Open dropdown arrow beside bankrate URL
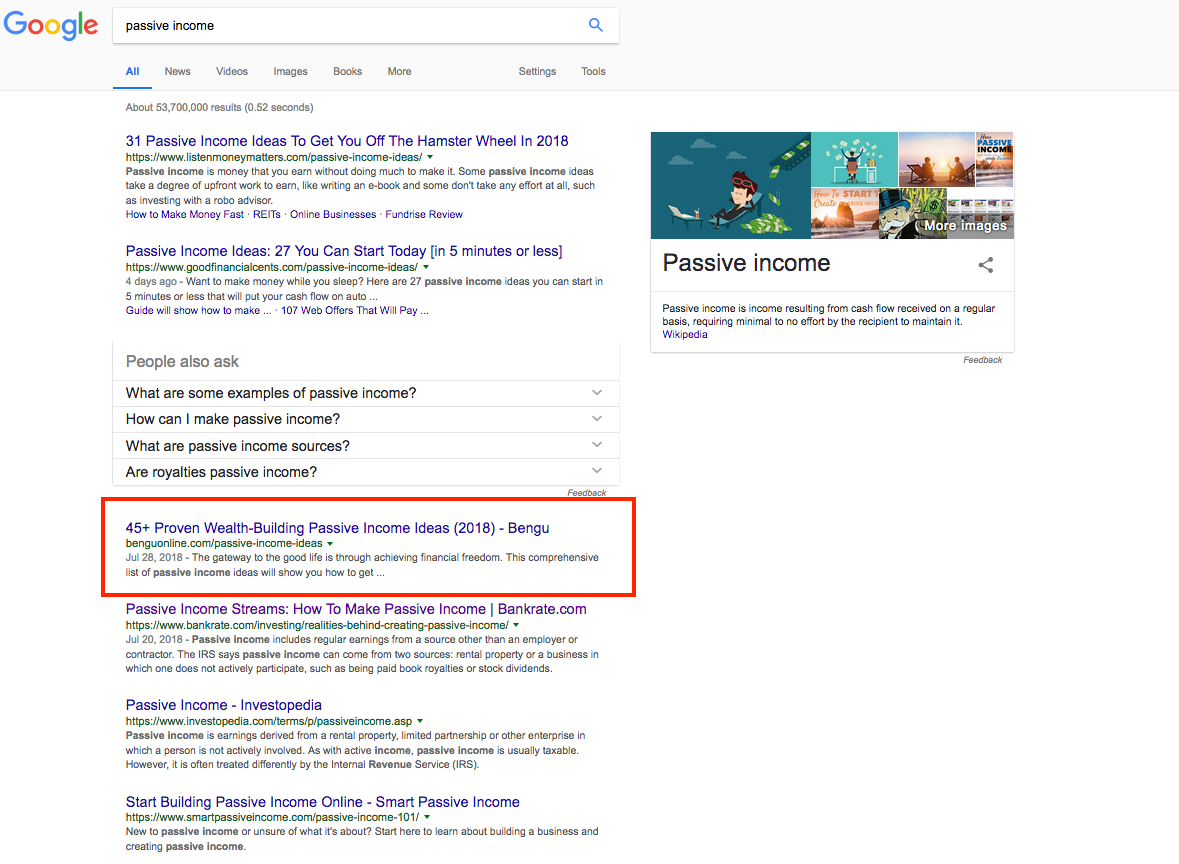 pos(516,625)
